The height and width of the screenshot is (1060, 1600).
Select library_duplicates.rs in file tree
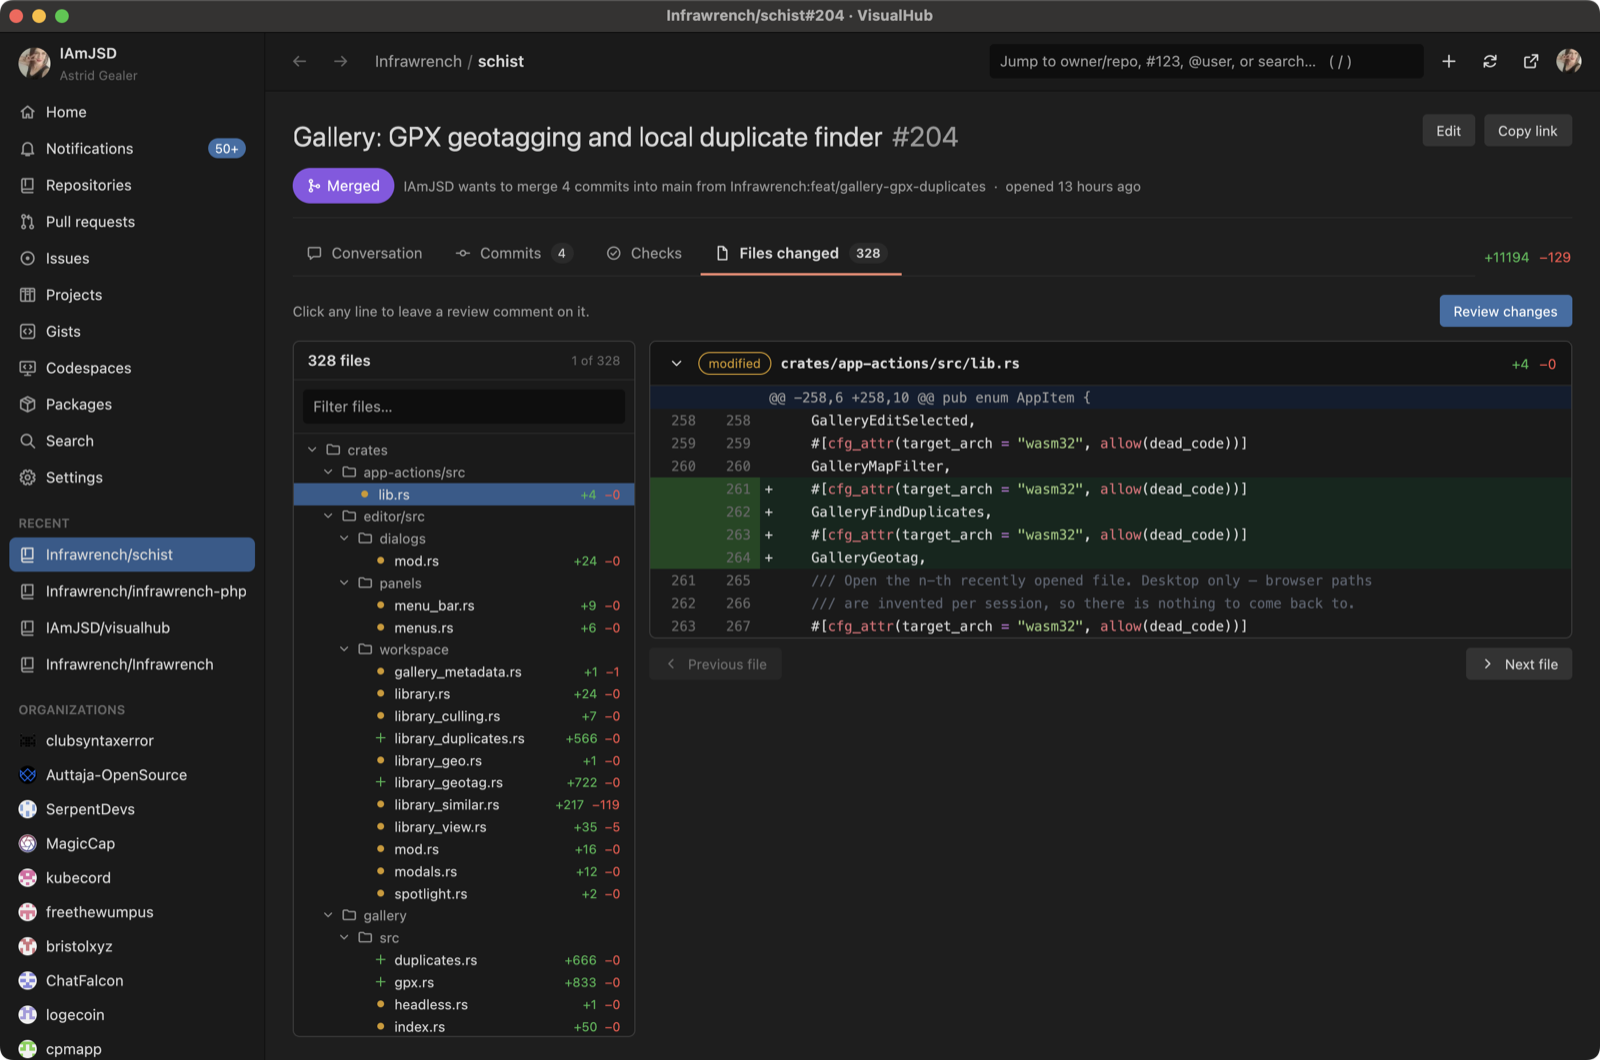click(x=464, y=738)
